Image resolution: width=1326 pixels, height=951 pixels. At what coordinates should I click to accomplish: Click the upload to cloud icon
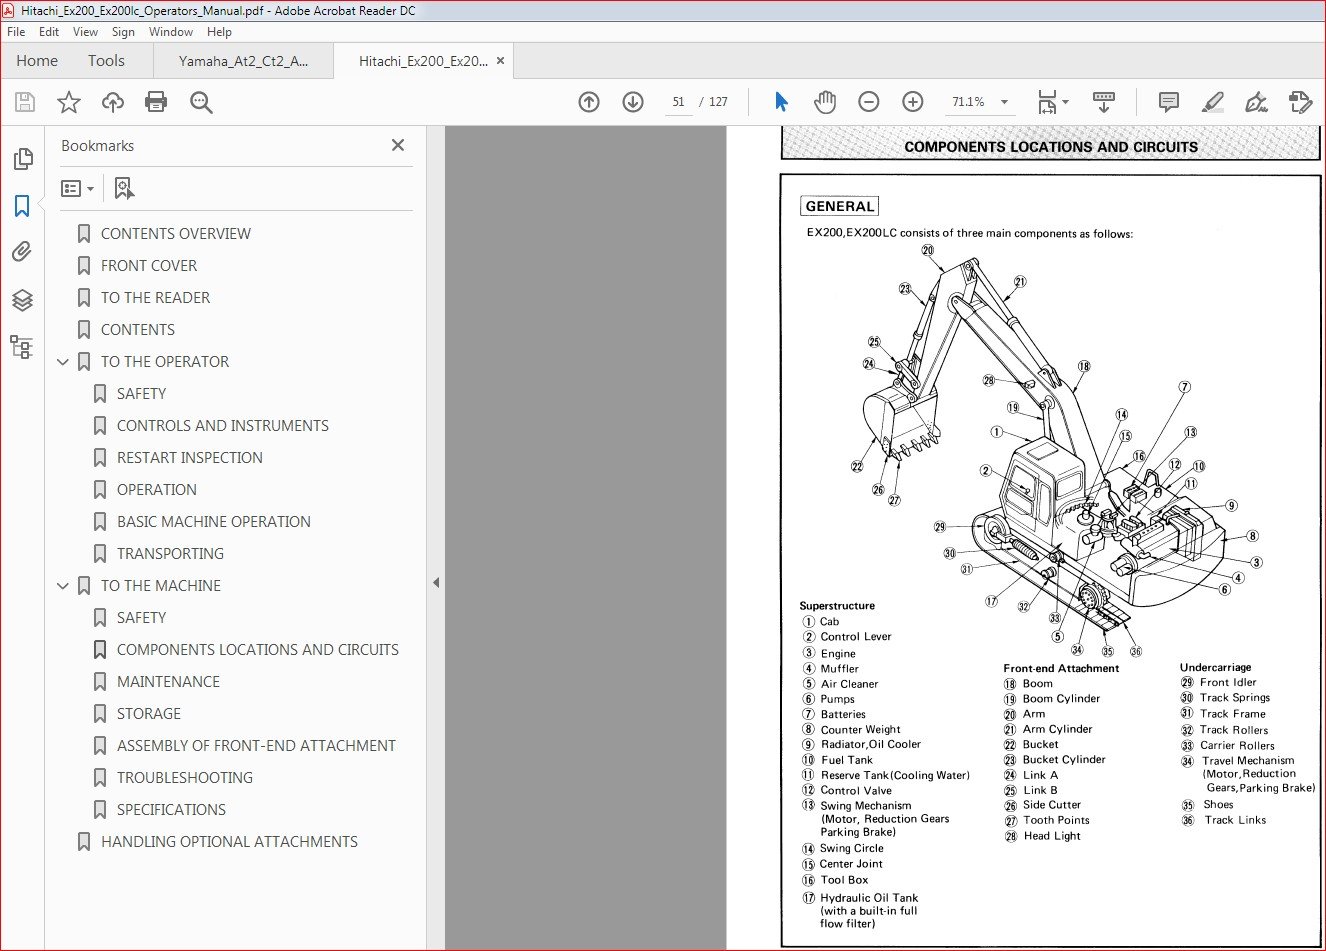(x=113, y=102)
